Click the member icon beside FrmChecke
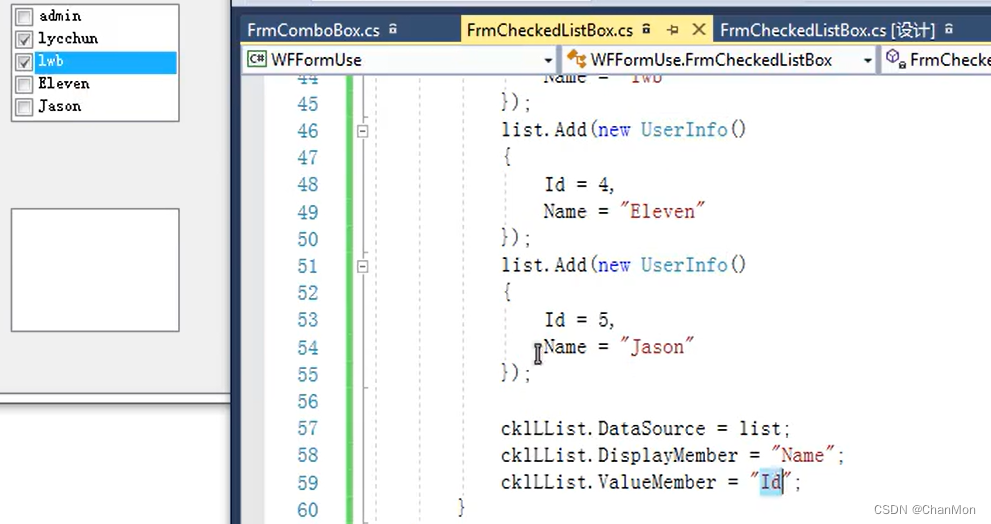This screenshot has height=524, width=991. tap(896, 59)
